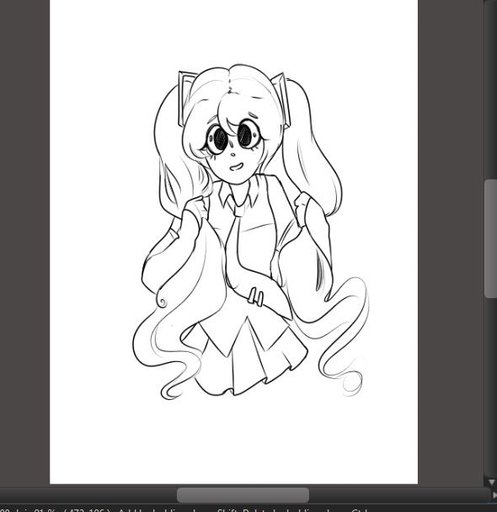The image size is (497, 512).
Task: Click vertical scrollbar track above the thumb
Action: click(x=490, y=90)
